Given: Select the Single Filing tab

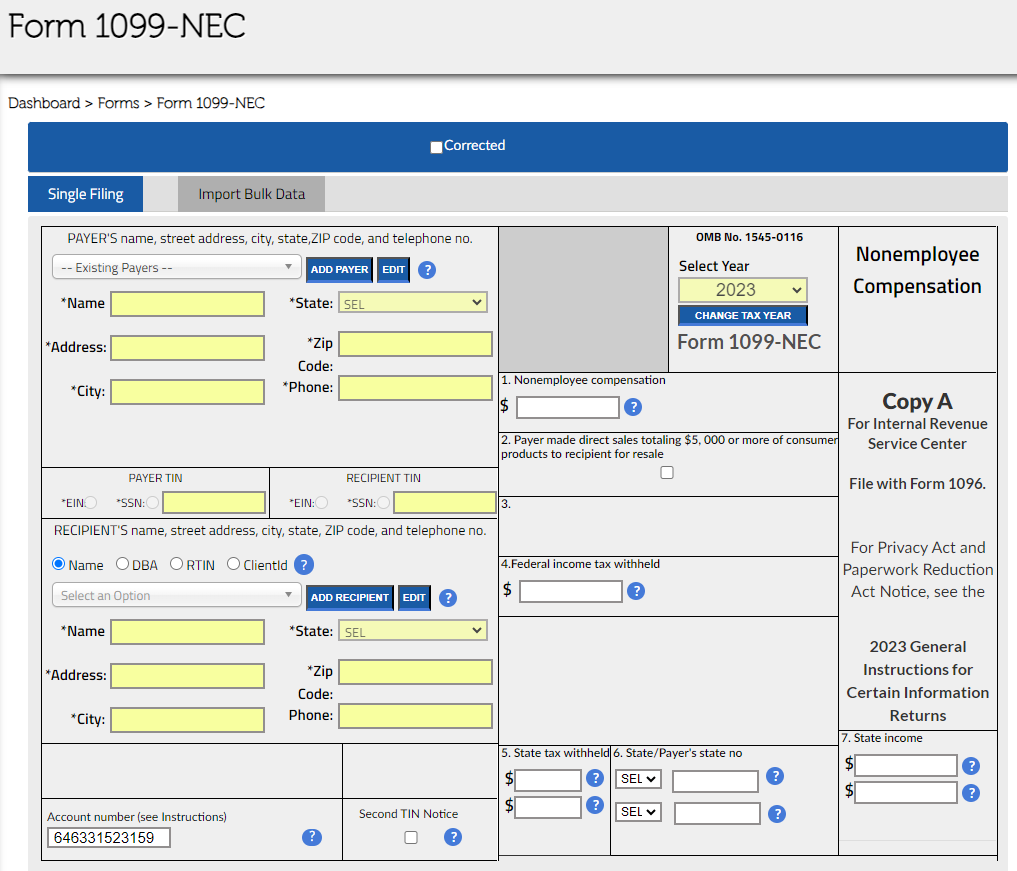Looking at the screenshot, I should 85,193.
